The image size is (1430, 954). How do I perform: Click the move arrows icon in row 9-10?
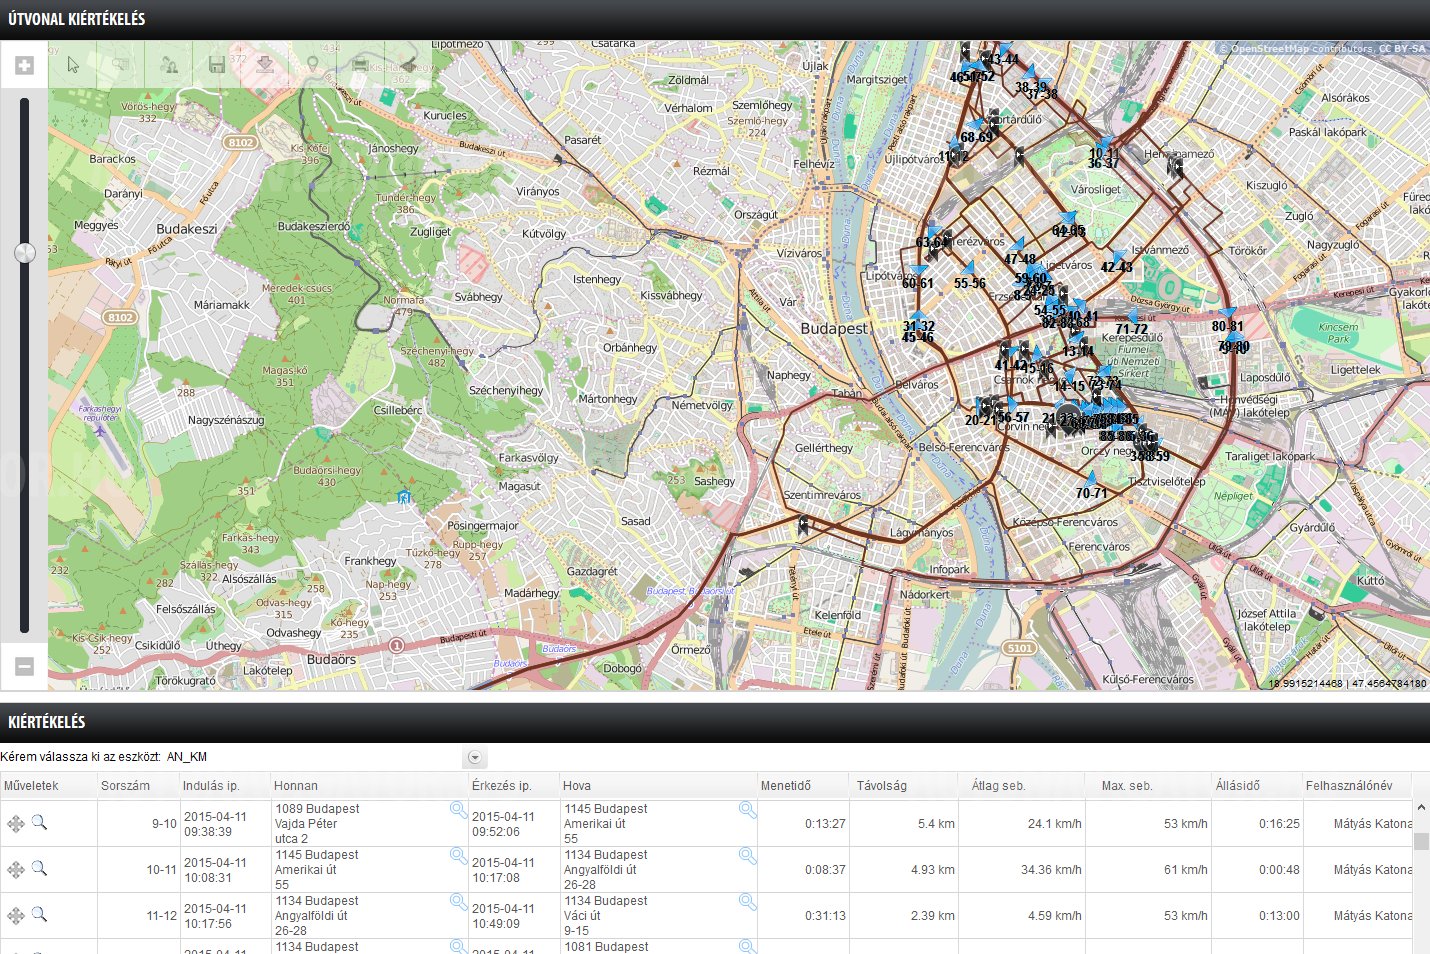point(16,823)
